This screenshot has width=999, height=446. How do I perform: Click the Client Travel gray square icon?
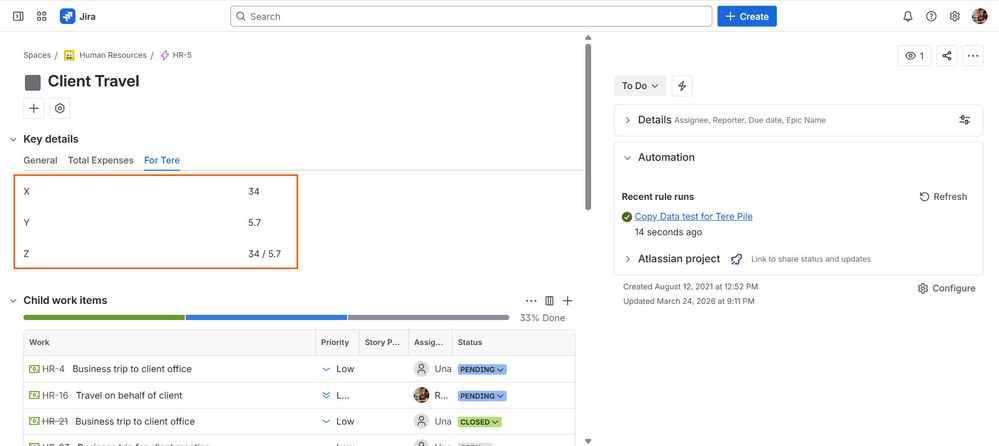(32, 82)
